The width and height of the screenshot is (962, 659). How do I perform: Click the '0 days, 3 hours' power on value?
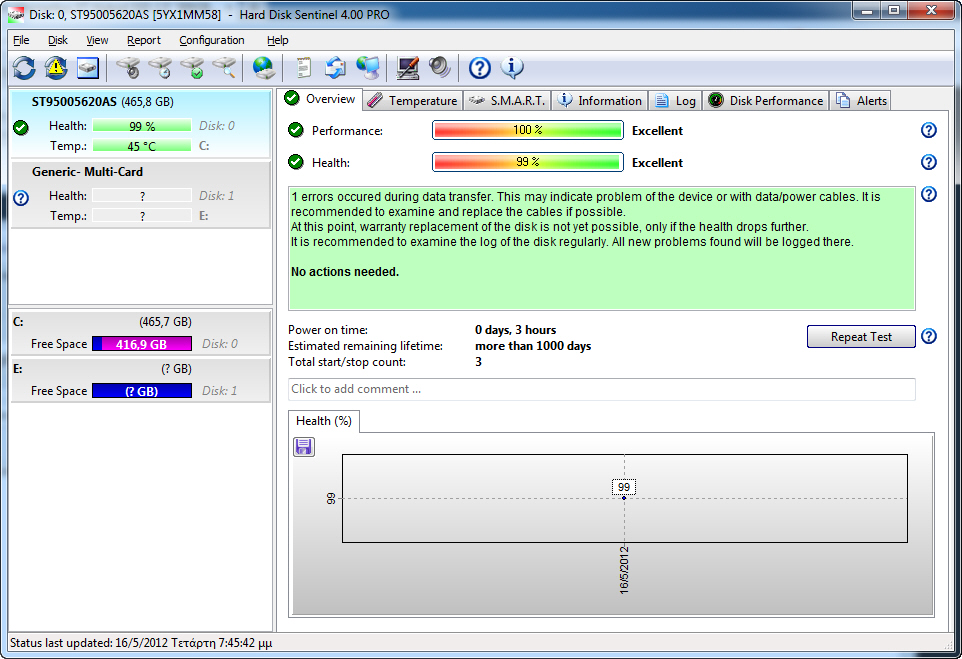(x=515, y=330)
